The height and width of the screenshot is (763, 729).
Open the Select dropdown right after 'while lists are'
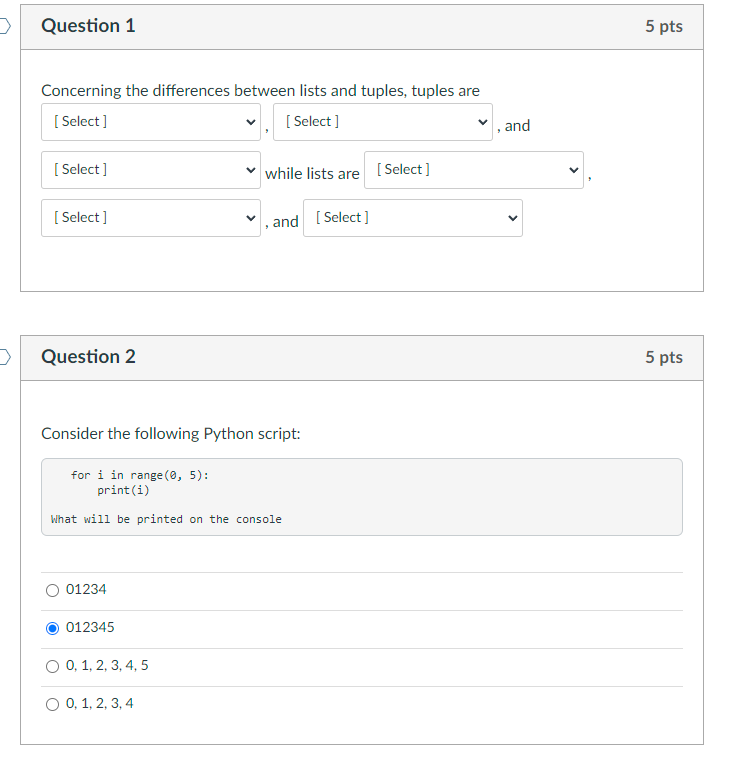pyautogui.click(x=474, y=170)
